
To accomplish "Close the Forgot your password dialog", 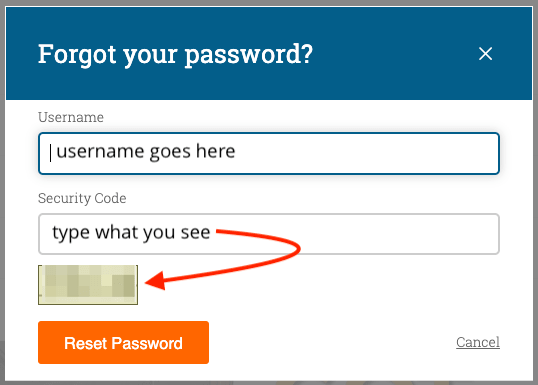I will click(x=485, y=54).
